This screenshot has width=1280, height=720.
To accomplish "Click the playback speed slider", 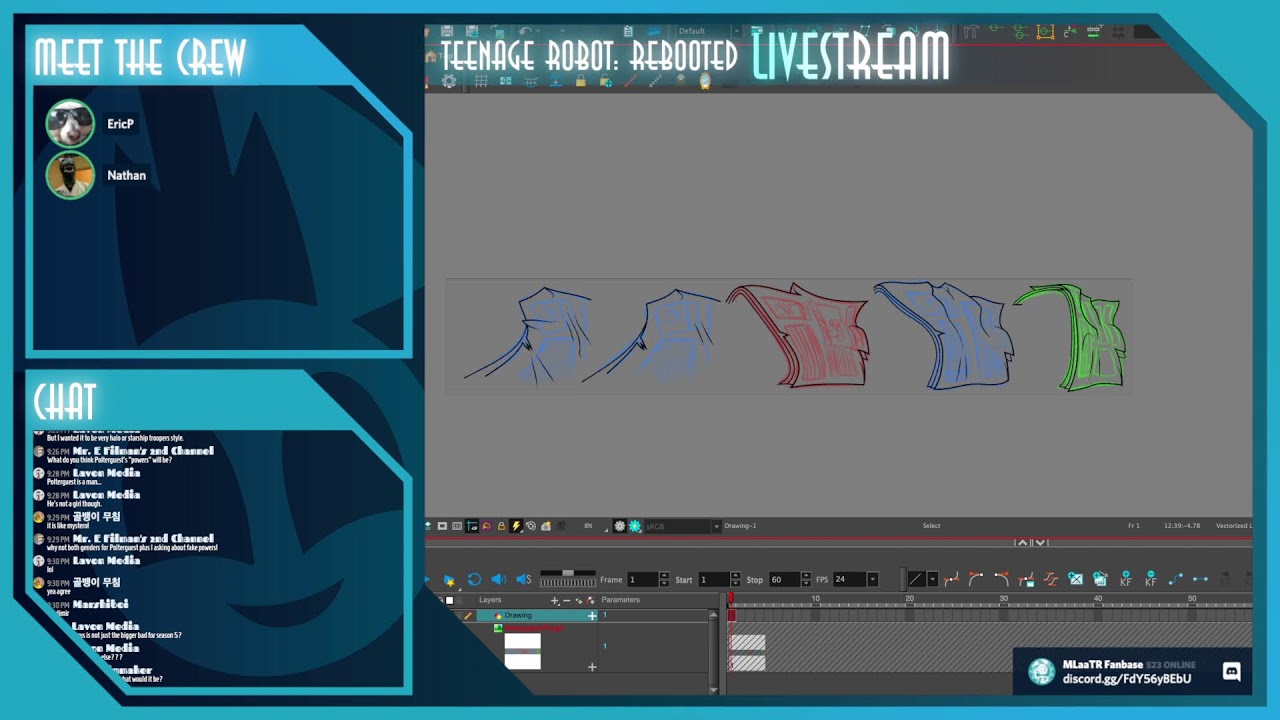I will 568,573.
